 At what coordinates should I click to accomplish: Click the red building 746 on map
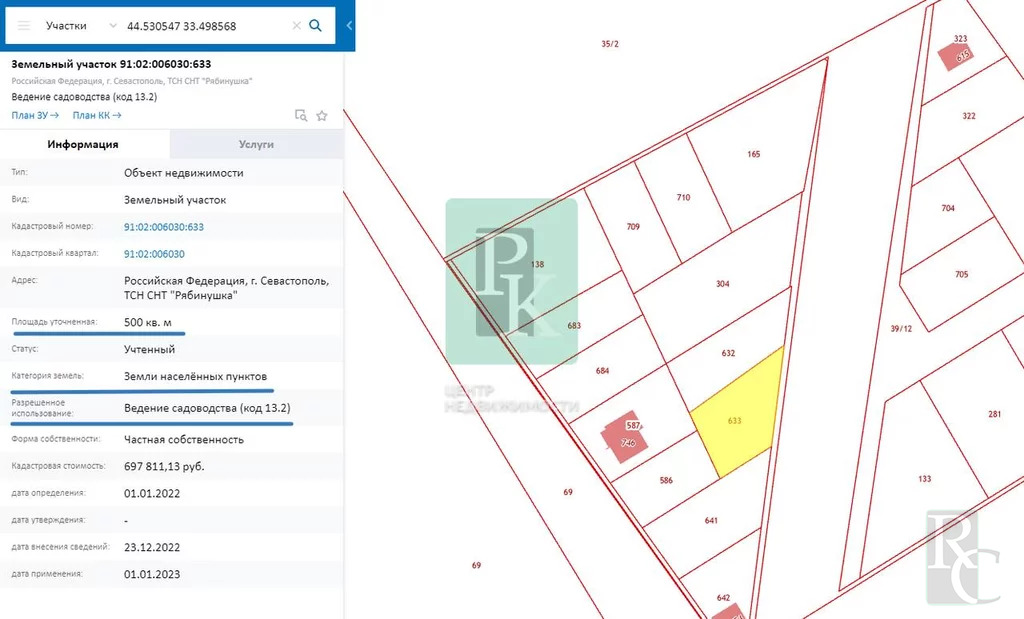pos(624,439)
